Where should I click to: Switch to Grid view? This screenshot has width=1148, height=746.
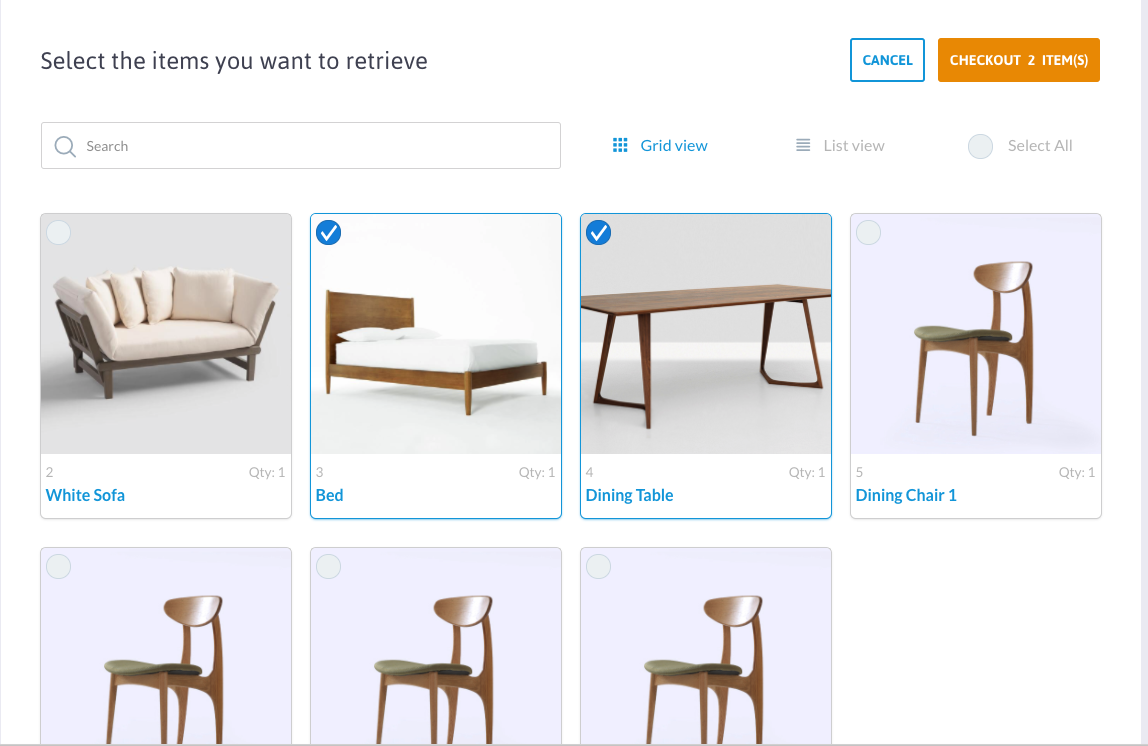point(673,145)
